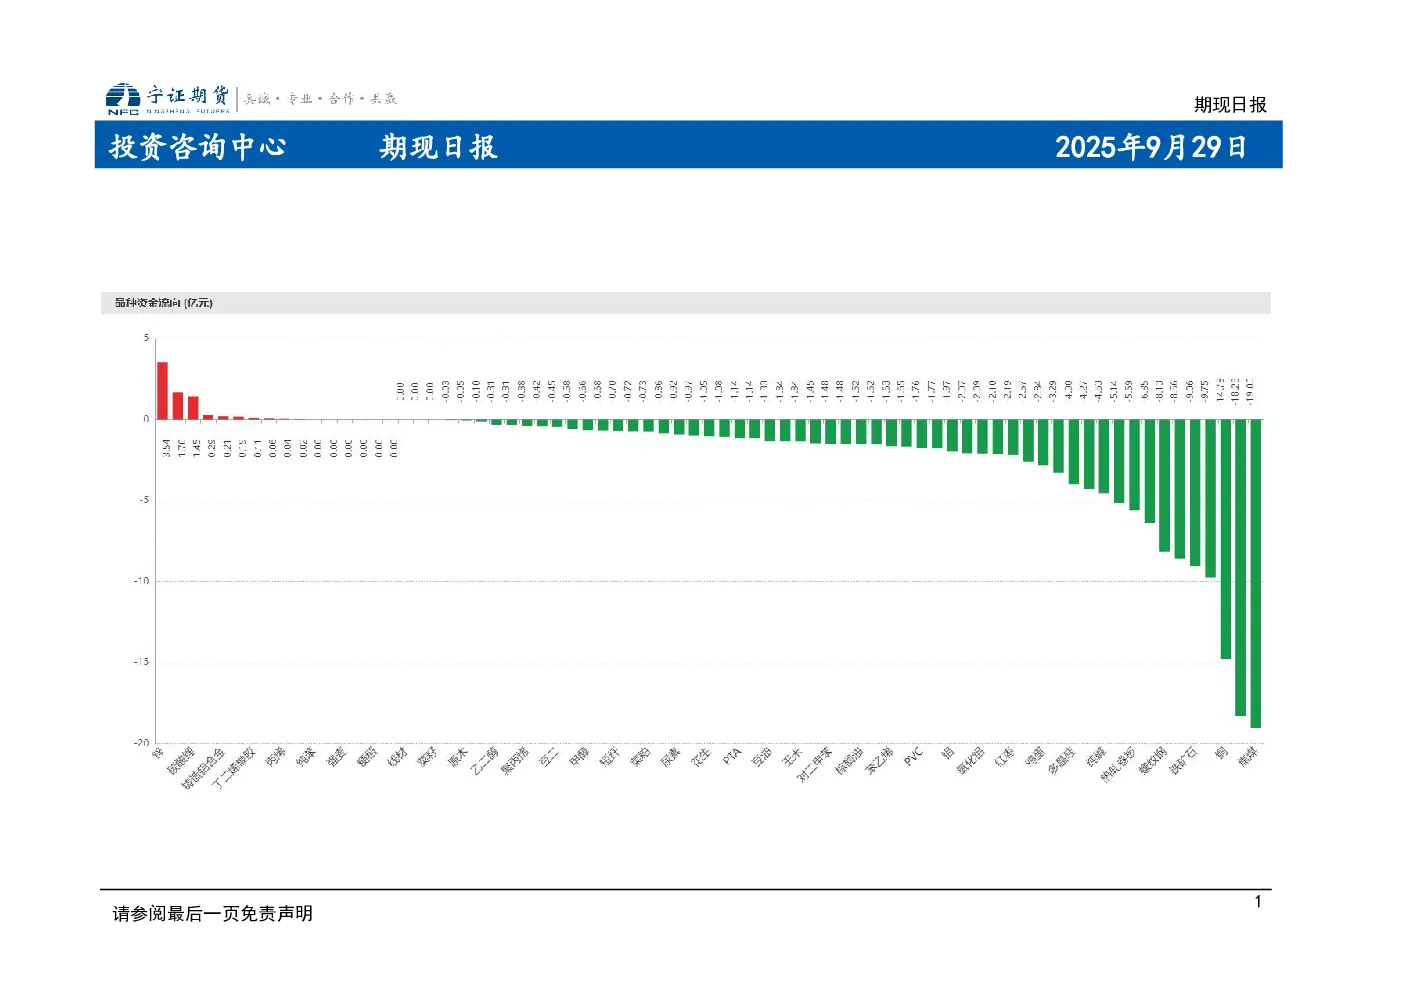Click the '期现日报' heading inside blue banner

(438, 147)
